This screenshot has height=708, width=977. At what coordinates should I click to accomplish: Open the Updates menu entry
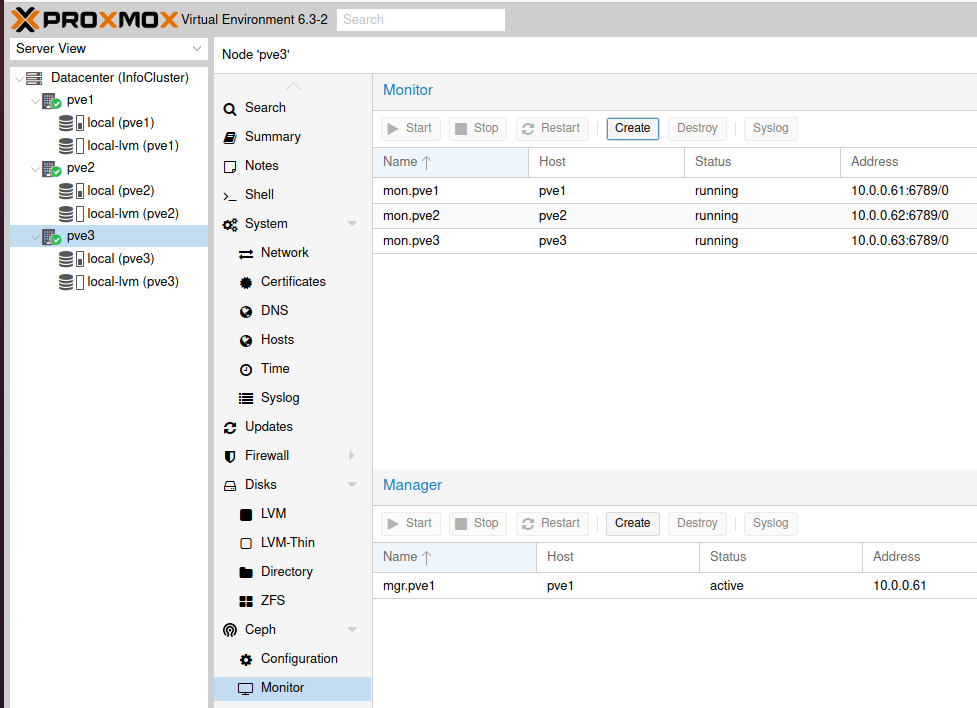292,427
